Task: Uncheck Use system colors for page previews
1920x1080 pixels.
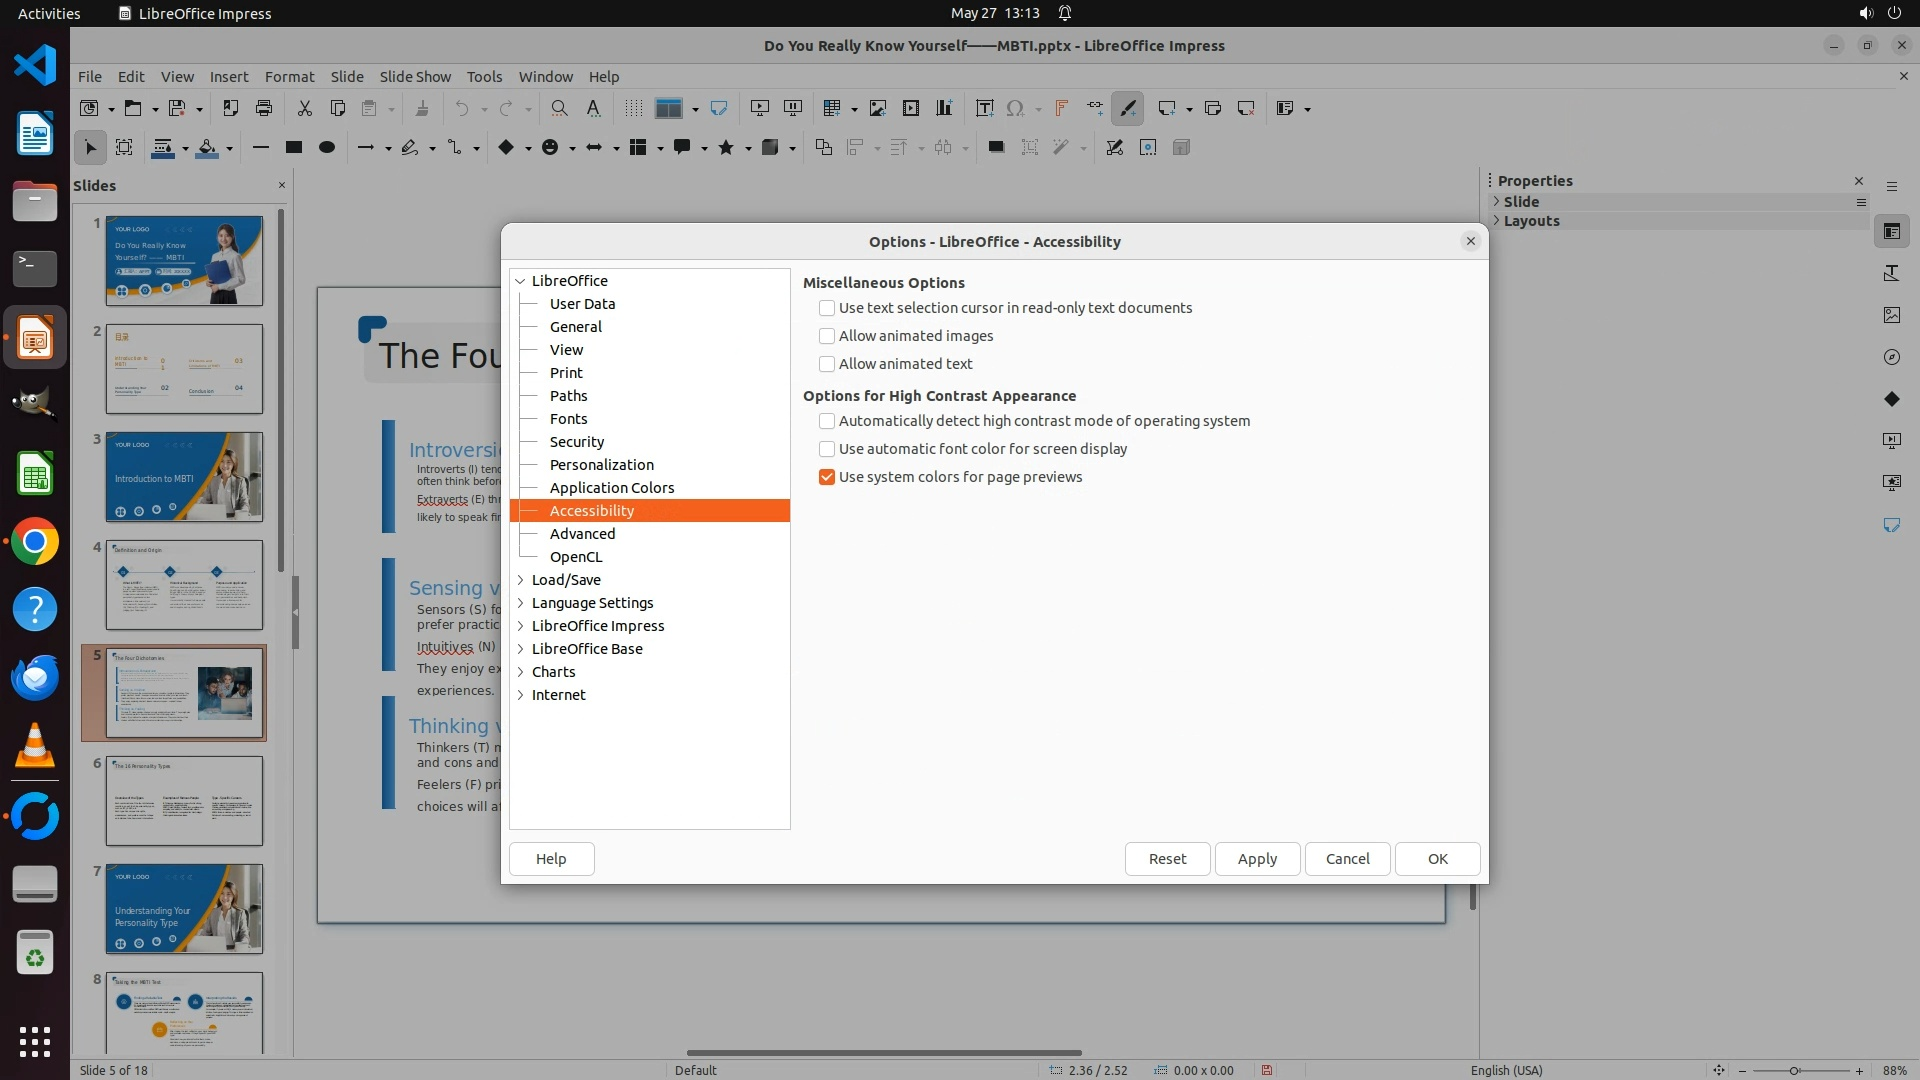Action: pyautogui.click(x=827, y=477)
